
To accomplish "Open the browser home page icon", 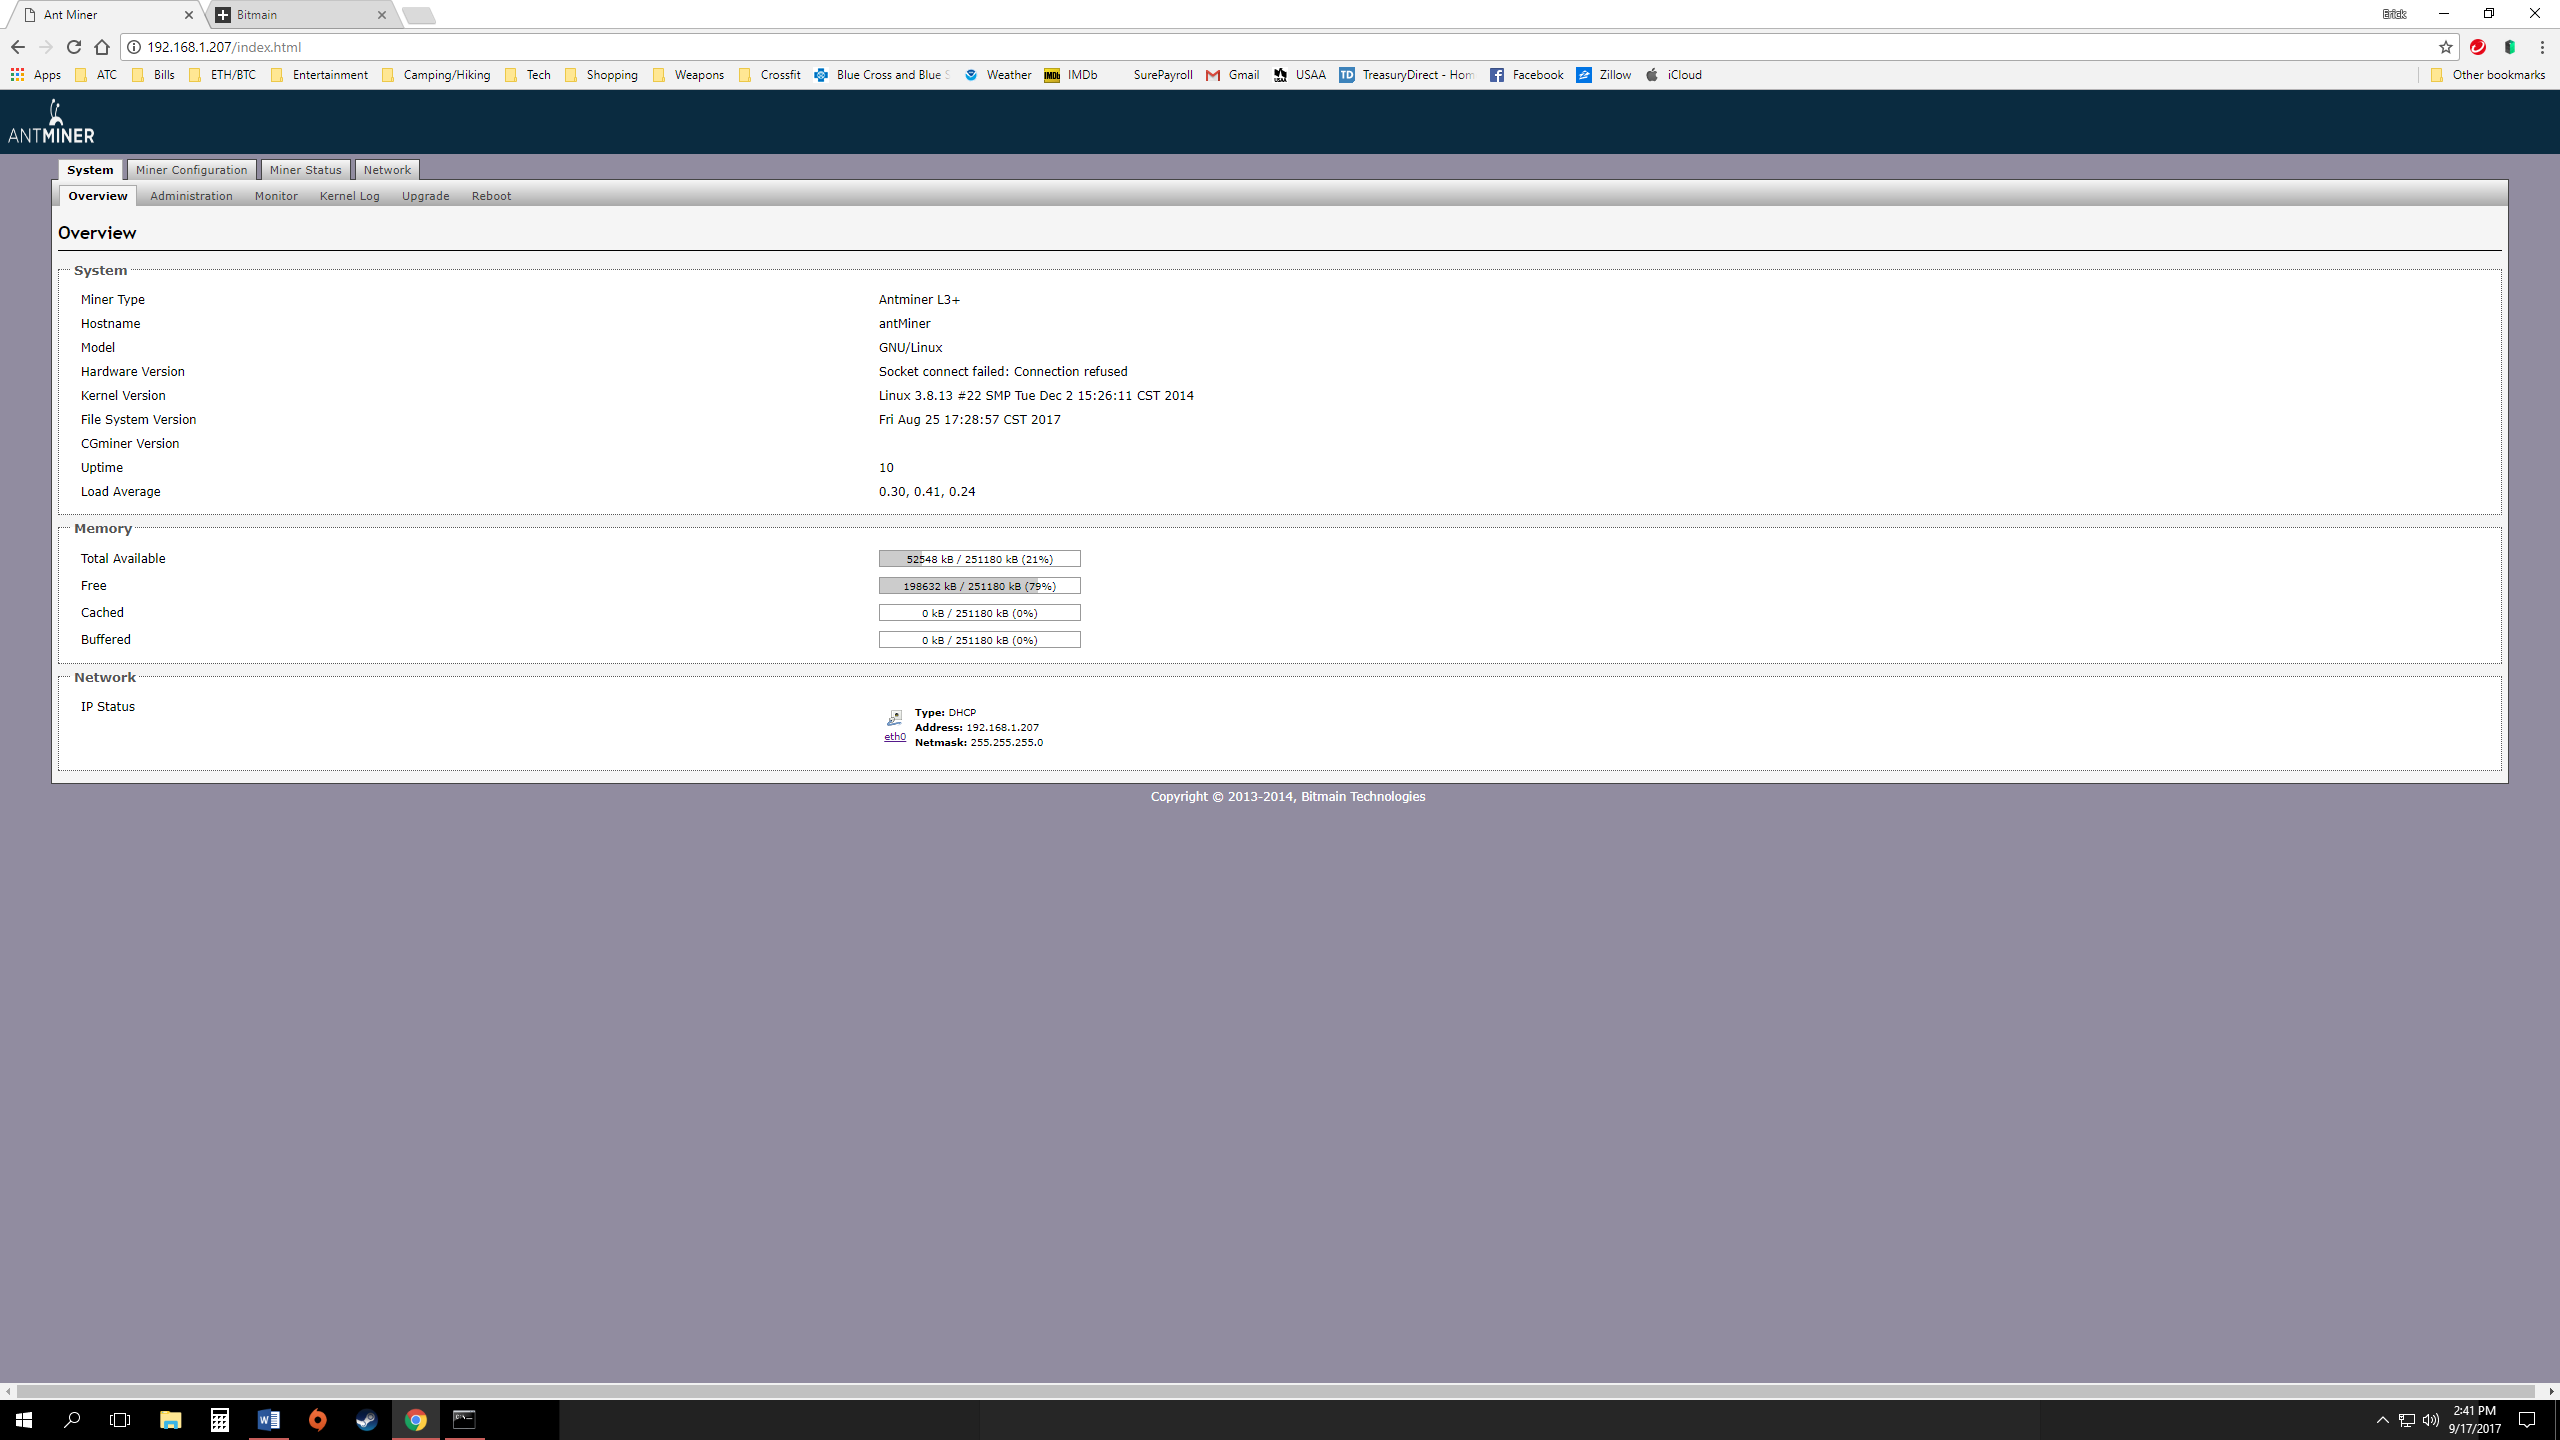I will click(x=102, y=47).
